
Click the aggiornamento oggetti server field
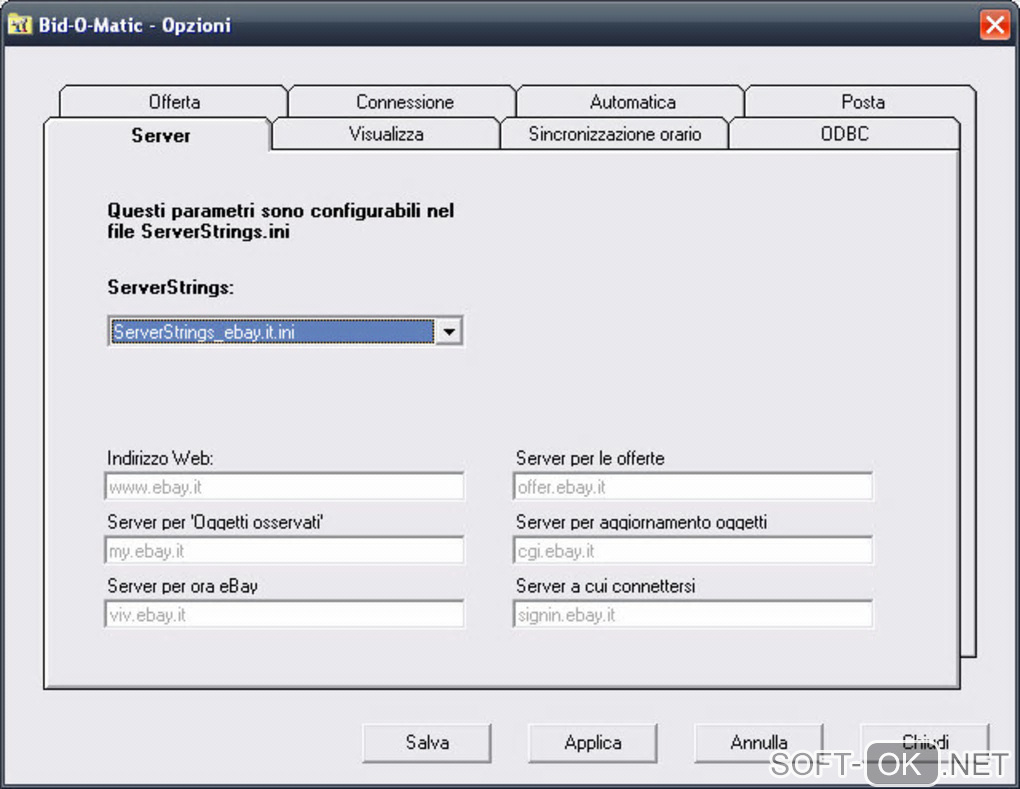point(693,550)
